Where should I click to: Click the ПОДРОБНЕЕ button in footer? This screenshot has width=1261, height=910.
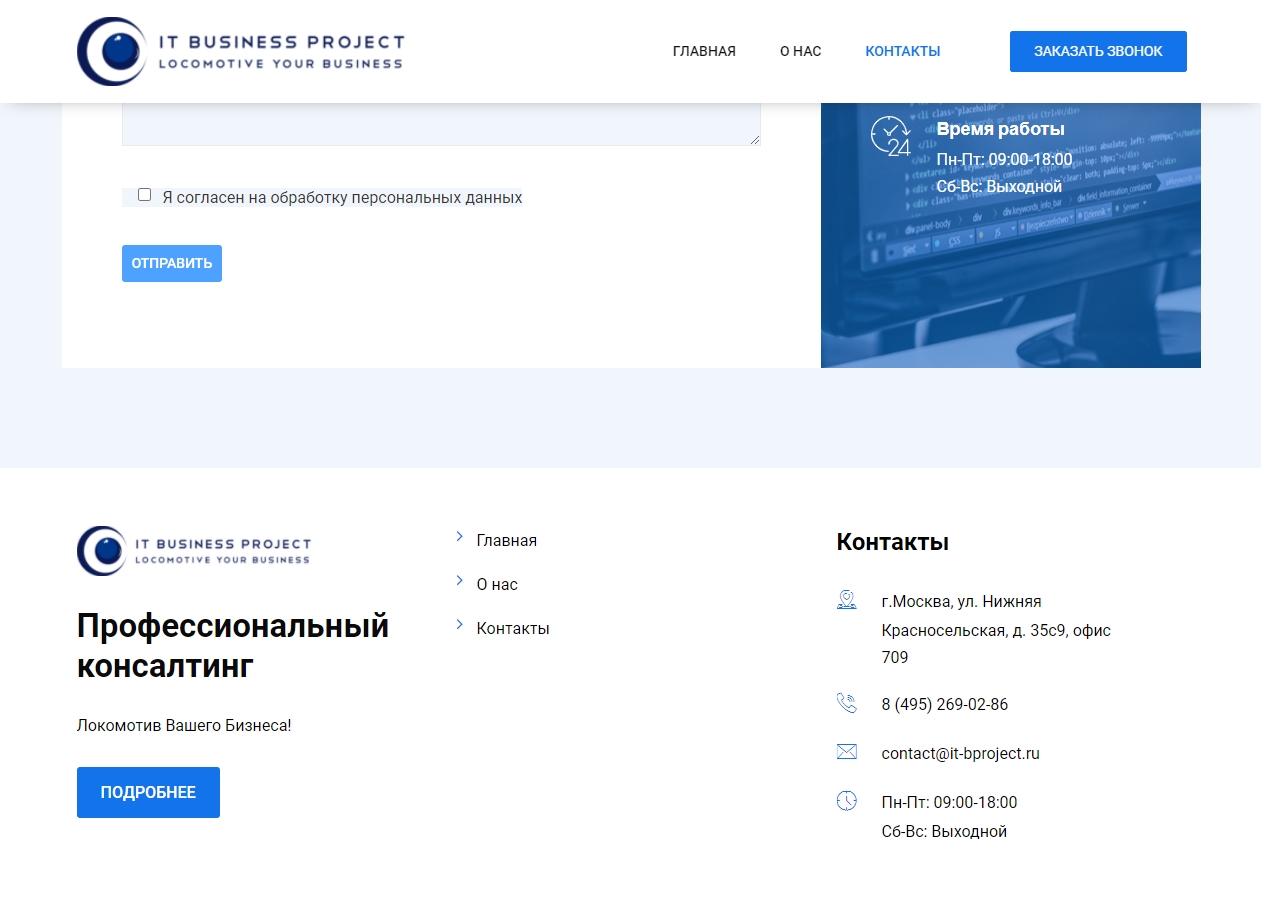148,793
